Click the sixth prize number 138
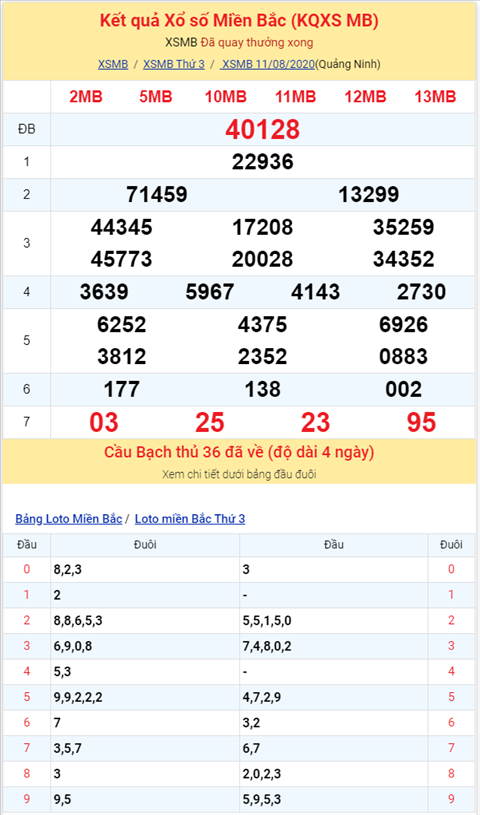The width and height of the screenshot is (480, 815). [263, 389]
